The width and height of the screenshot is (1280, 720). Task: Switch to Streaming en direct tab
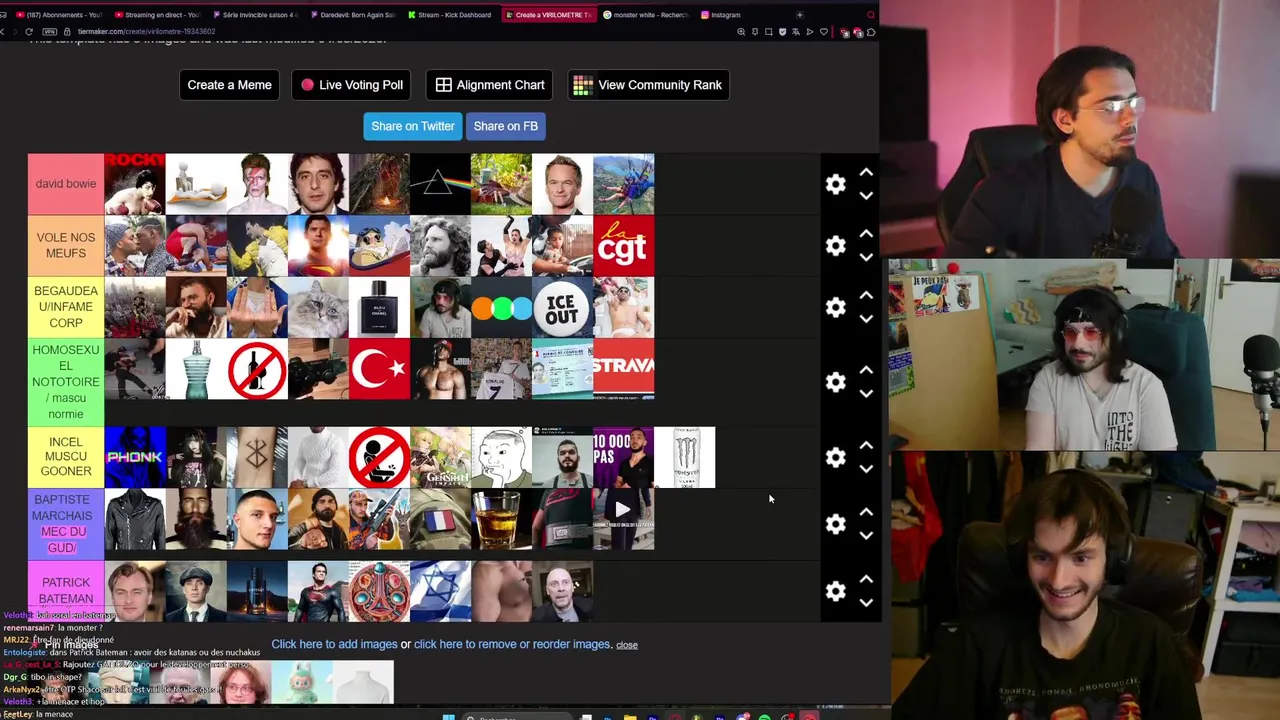pyautogui.click(x=157, y=15)
